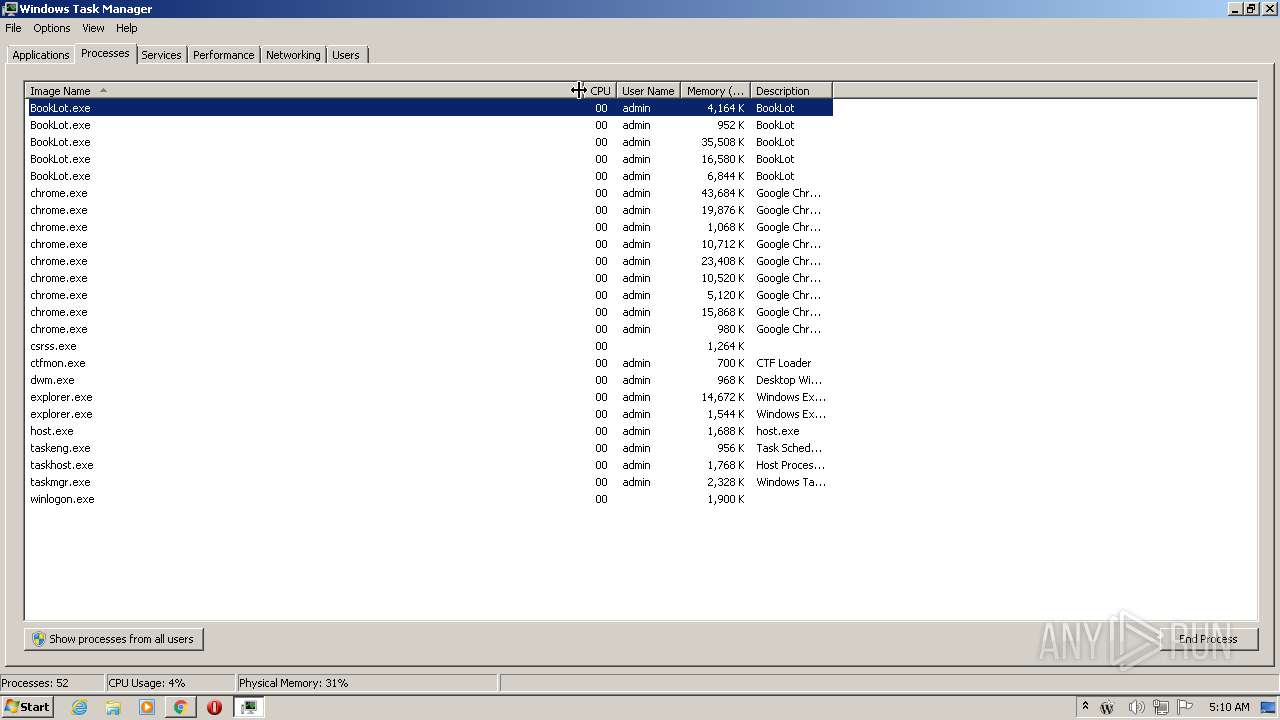Click Show Desktop button beside clock
This screenshot has height=720, width=1280.
click(x=1269, y=707)
